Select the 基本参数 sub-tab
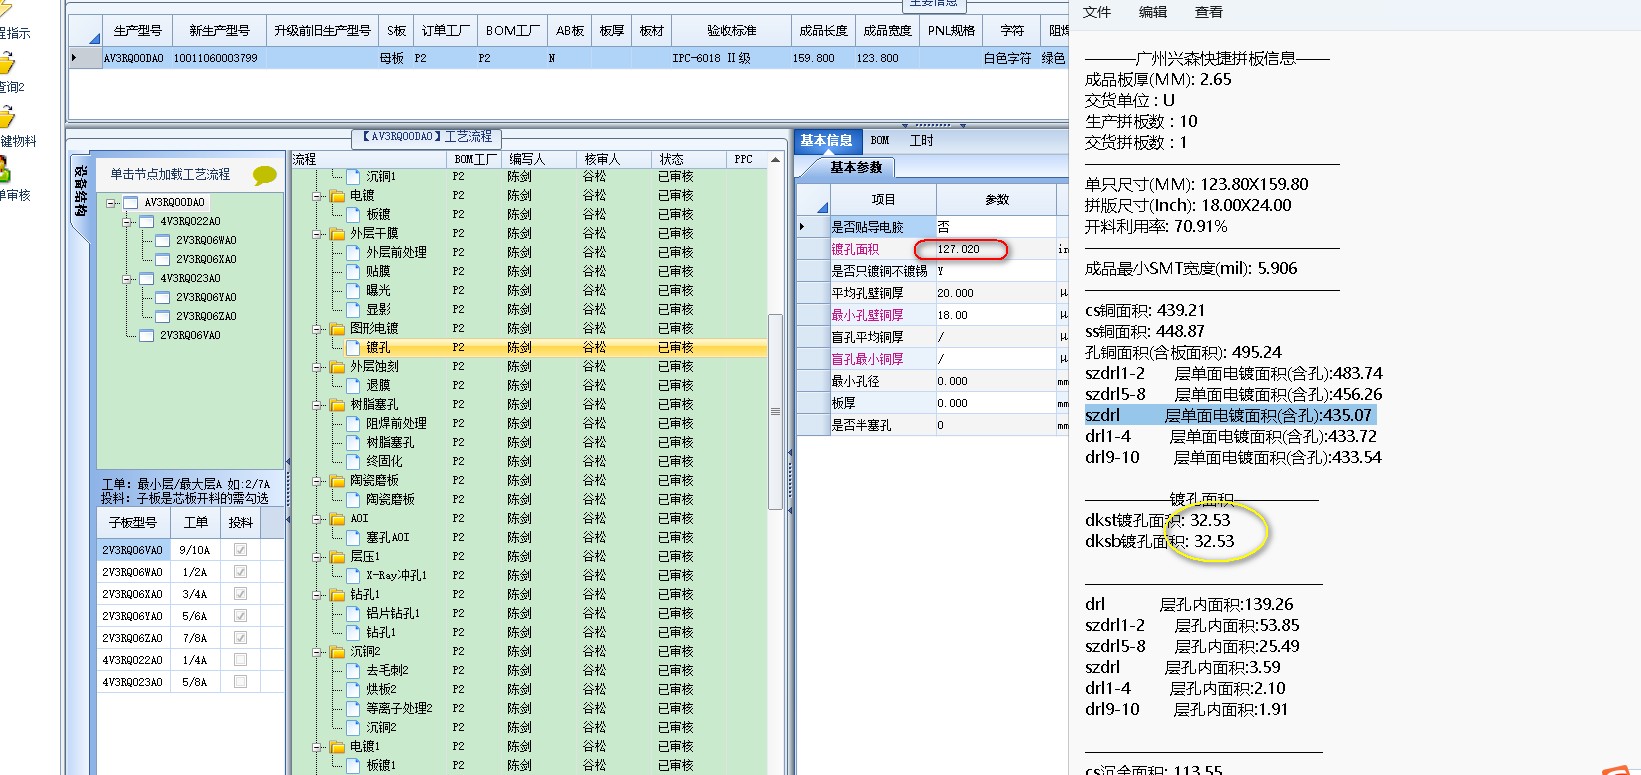 pos(856,167)
